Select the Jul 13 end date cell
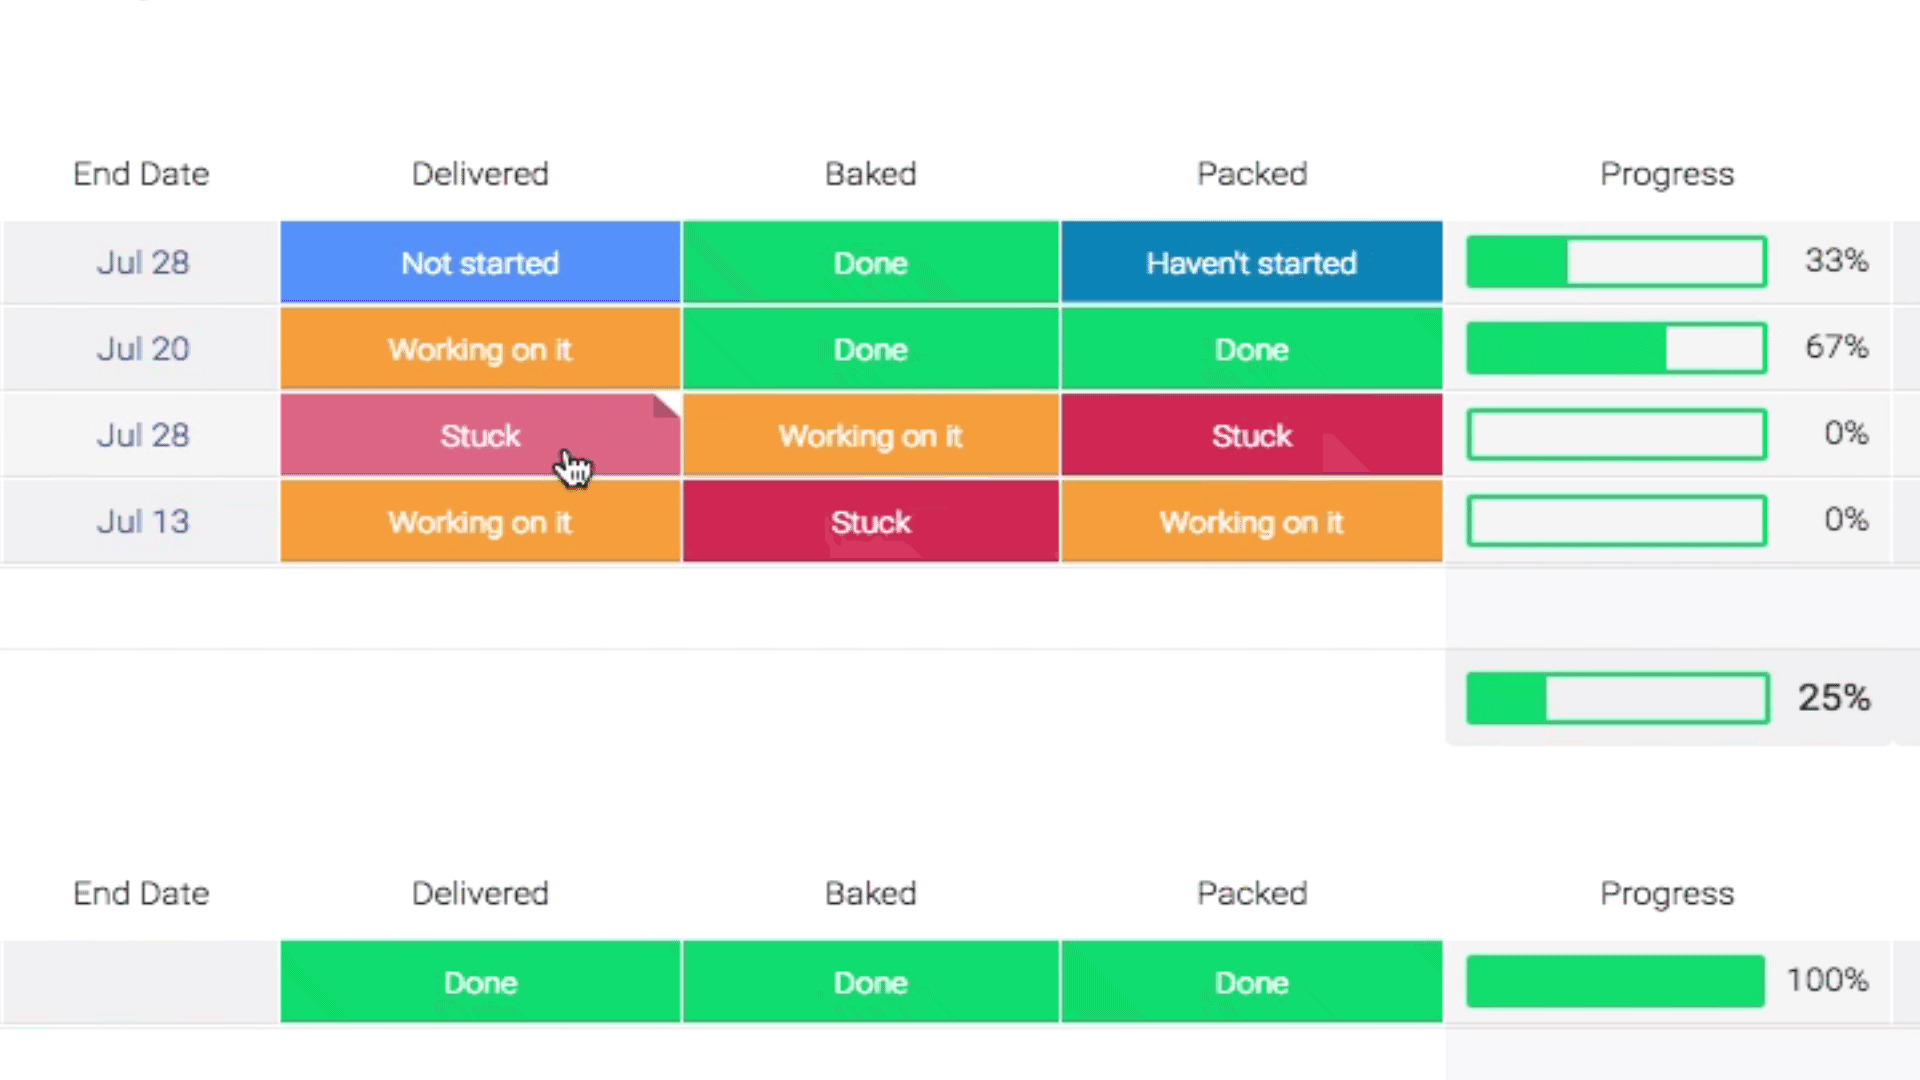 tap(141, 521)
